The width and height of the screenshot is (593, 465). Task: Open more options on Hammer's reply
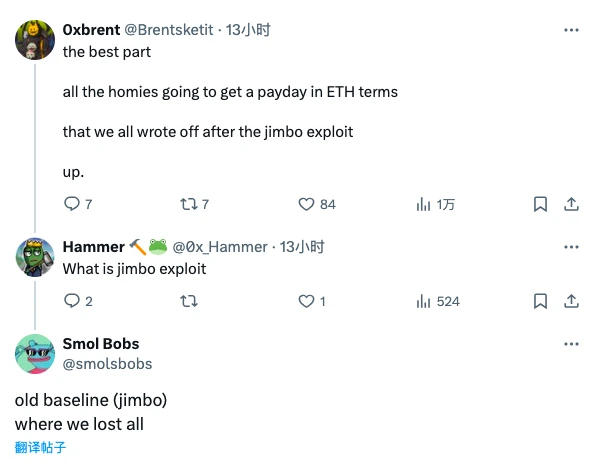click(571, 247)
